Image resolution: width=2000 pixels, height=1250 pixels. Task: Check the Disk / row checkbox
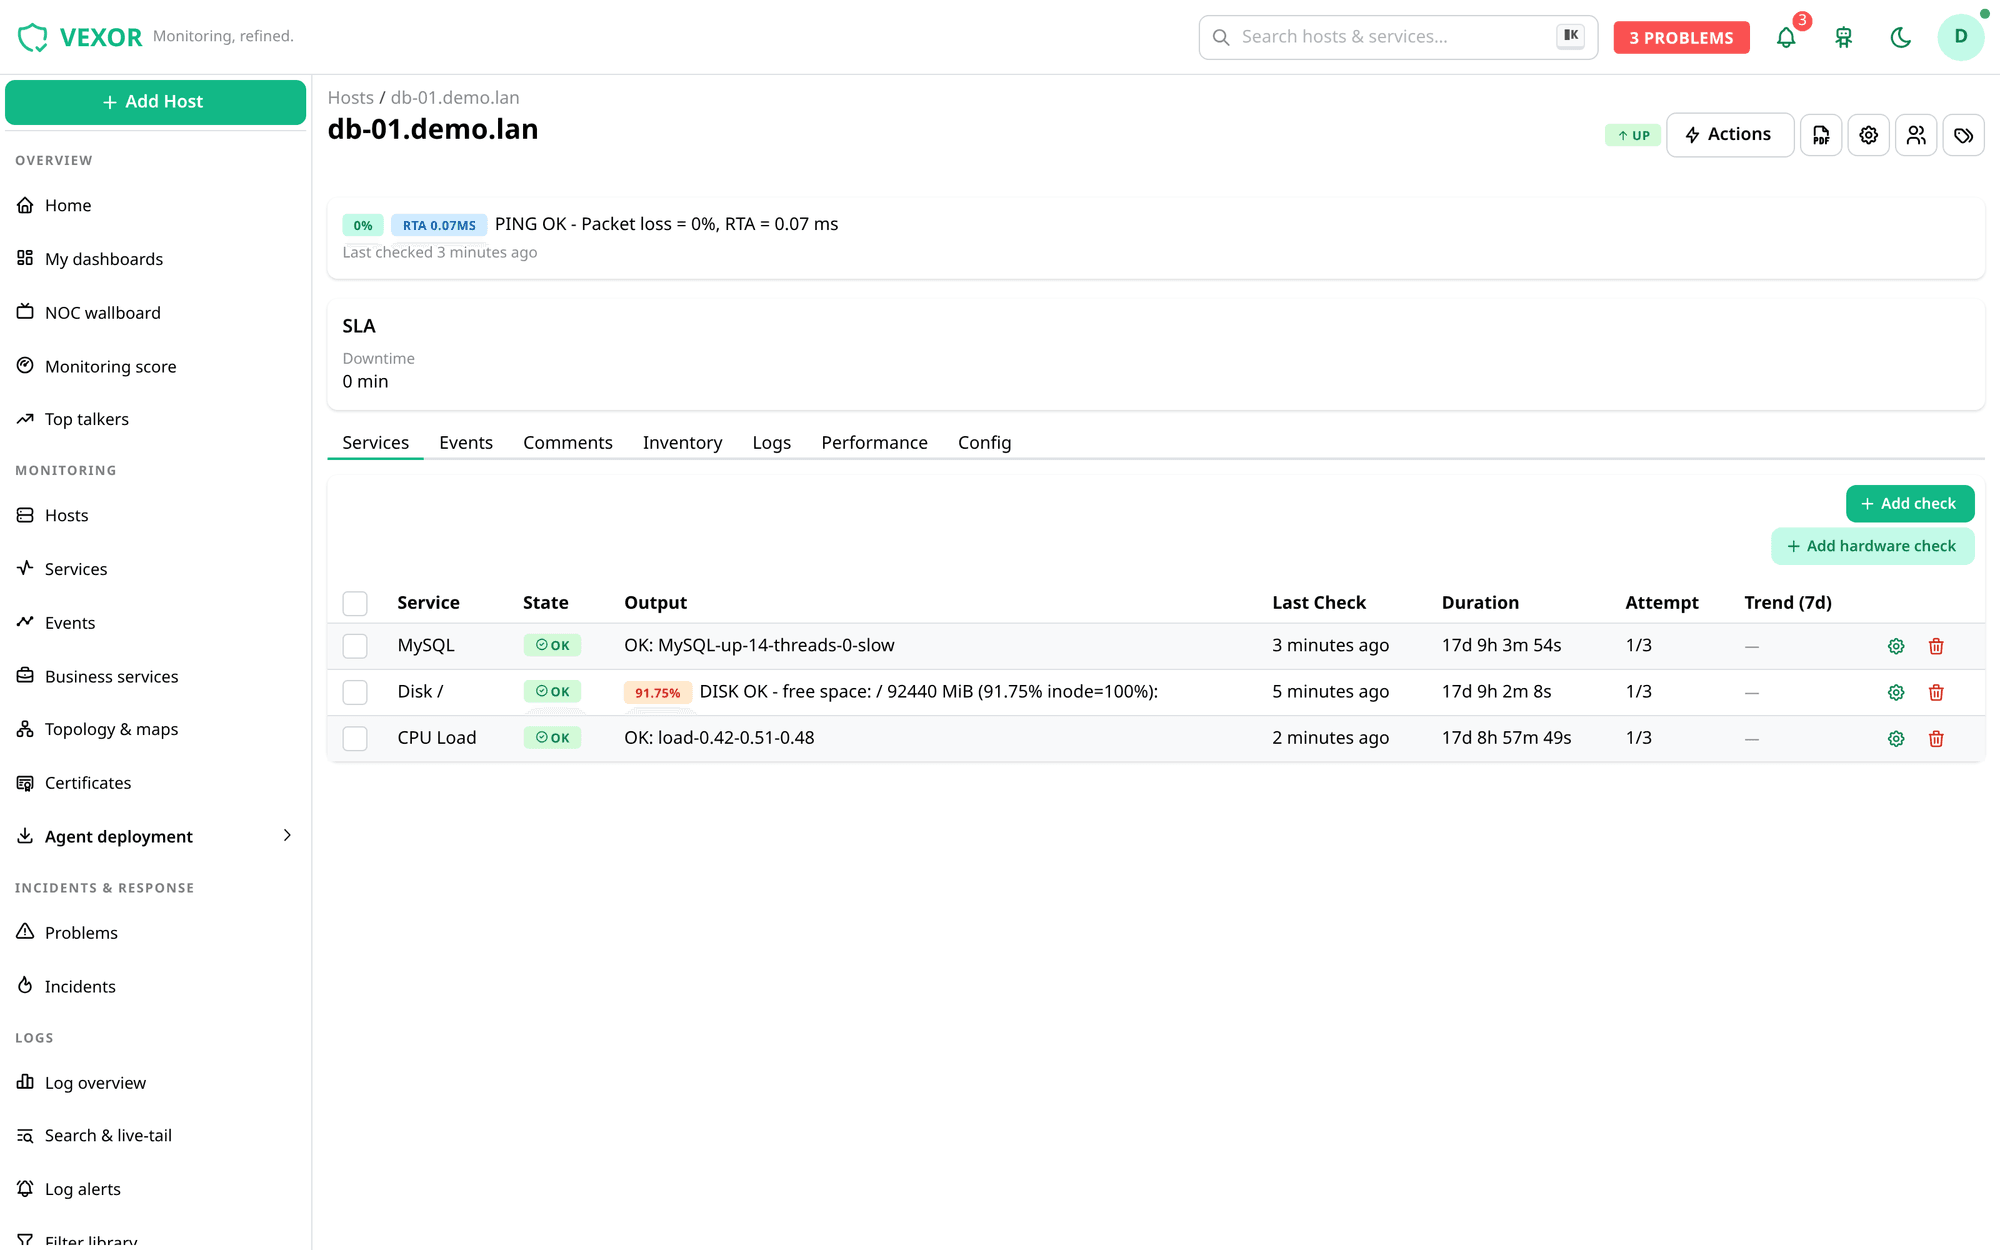(355, 692)
